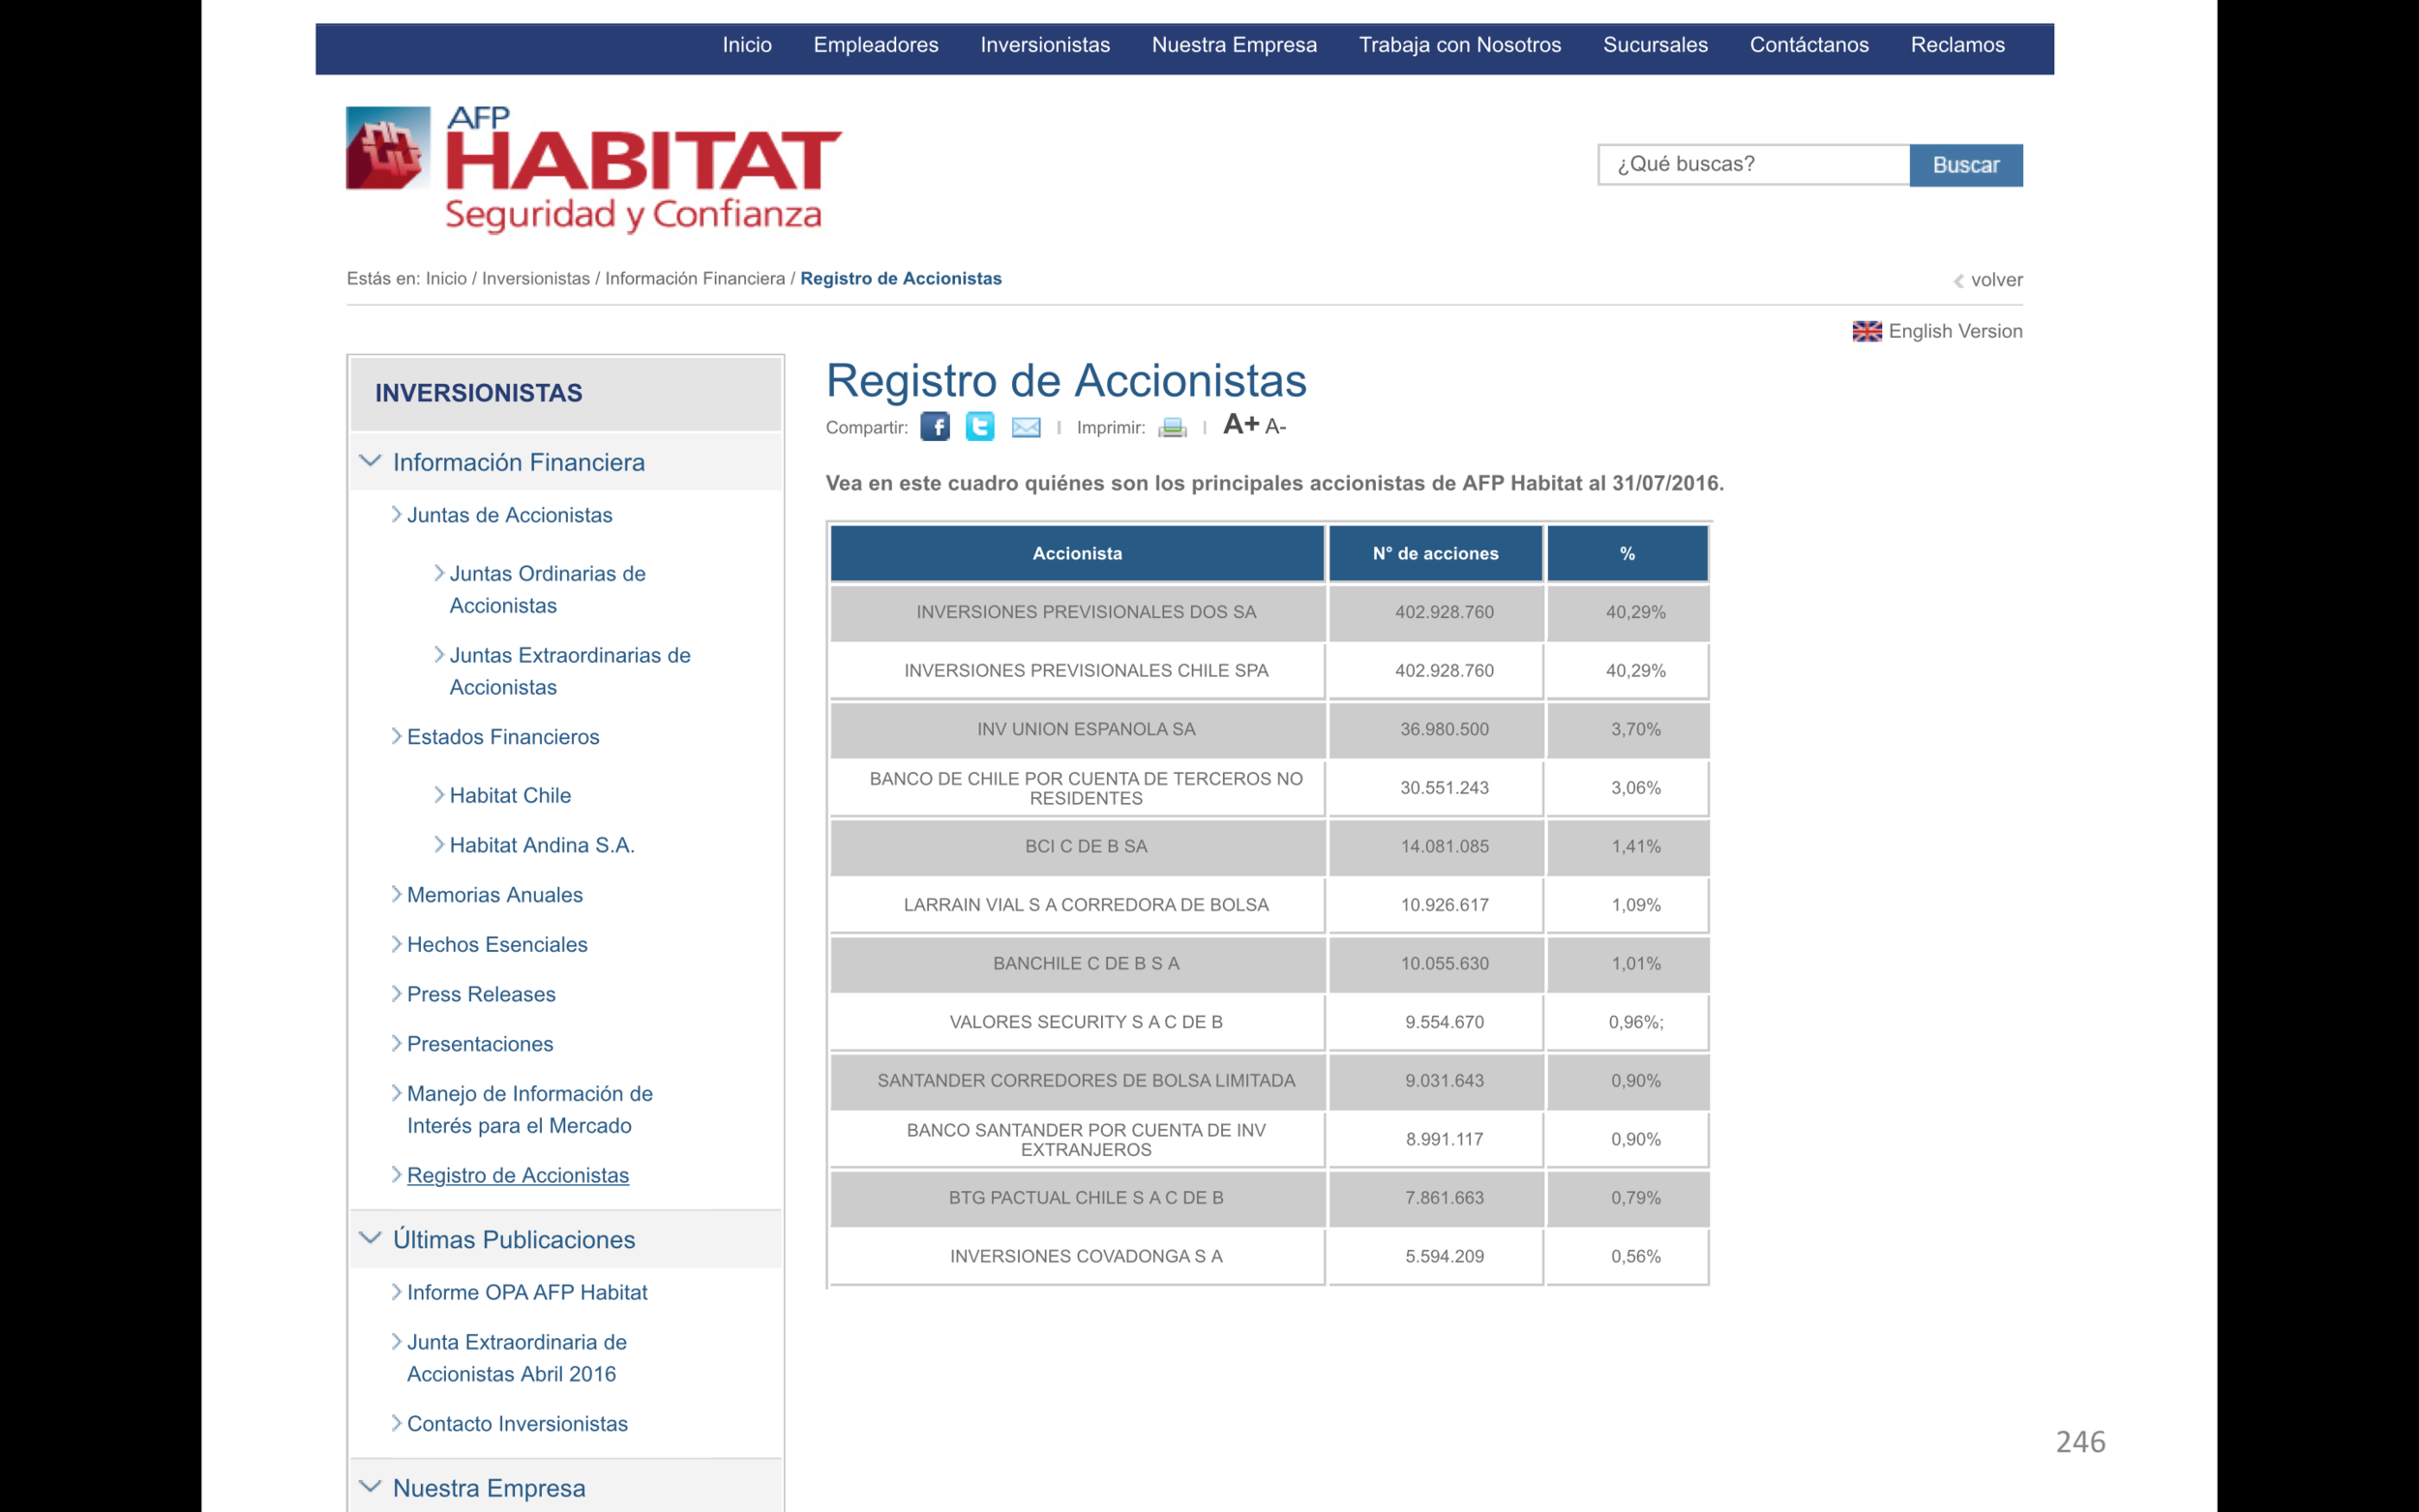The width and height of the screenshot is (2419, 1512).
Task: Open Reclamos menu item
Action: (1957, 45)
